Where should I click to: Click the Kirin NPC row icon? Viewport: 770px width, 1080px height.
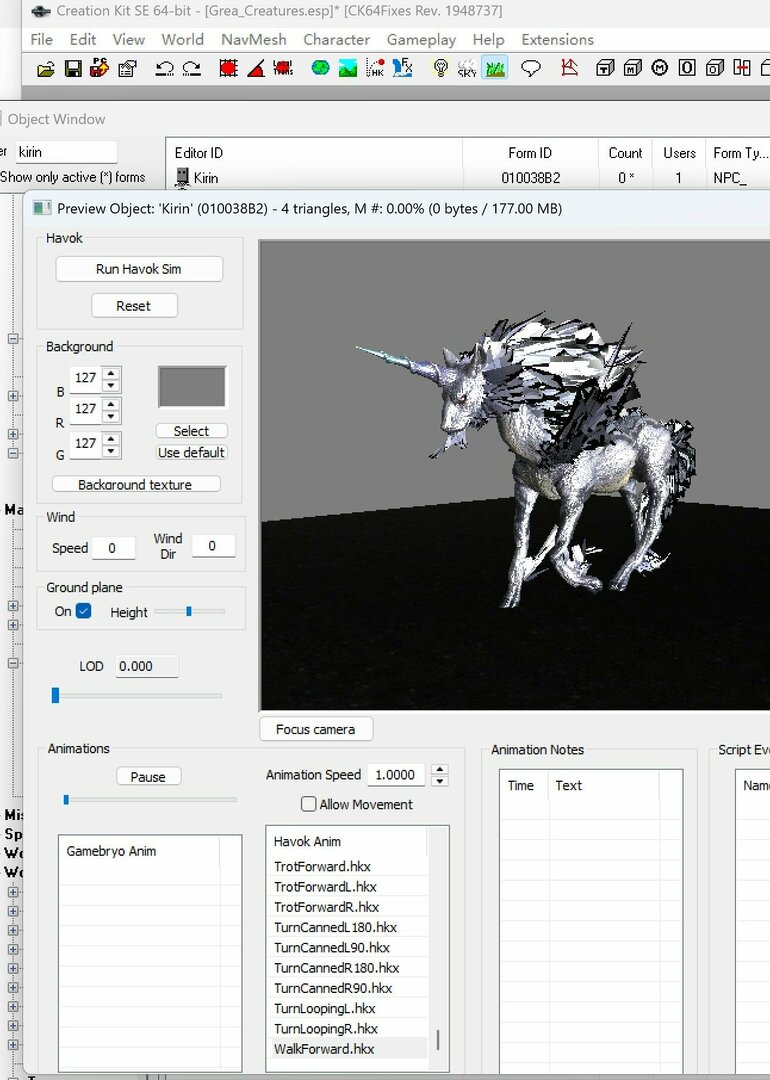coord(183,178)
